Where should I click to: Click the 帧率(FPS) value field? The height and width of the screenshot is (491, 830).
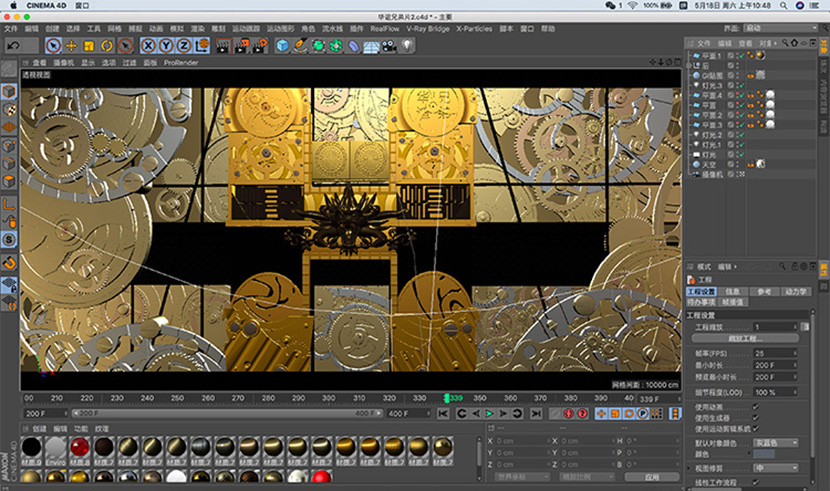775,353
